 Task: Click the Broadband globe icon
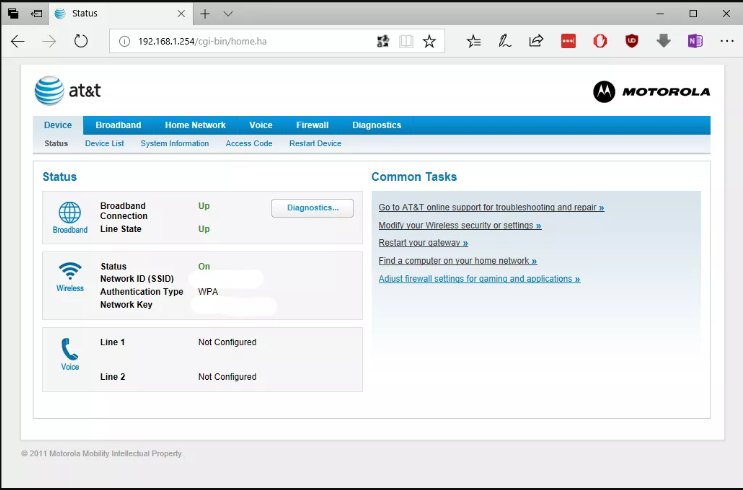[70, 212]
